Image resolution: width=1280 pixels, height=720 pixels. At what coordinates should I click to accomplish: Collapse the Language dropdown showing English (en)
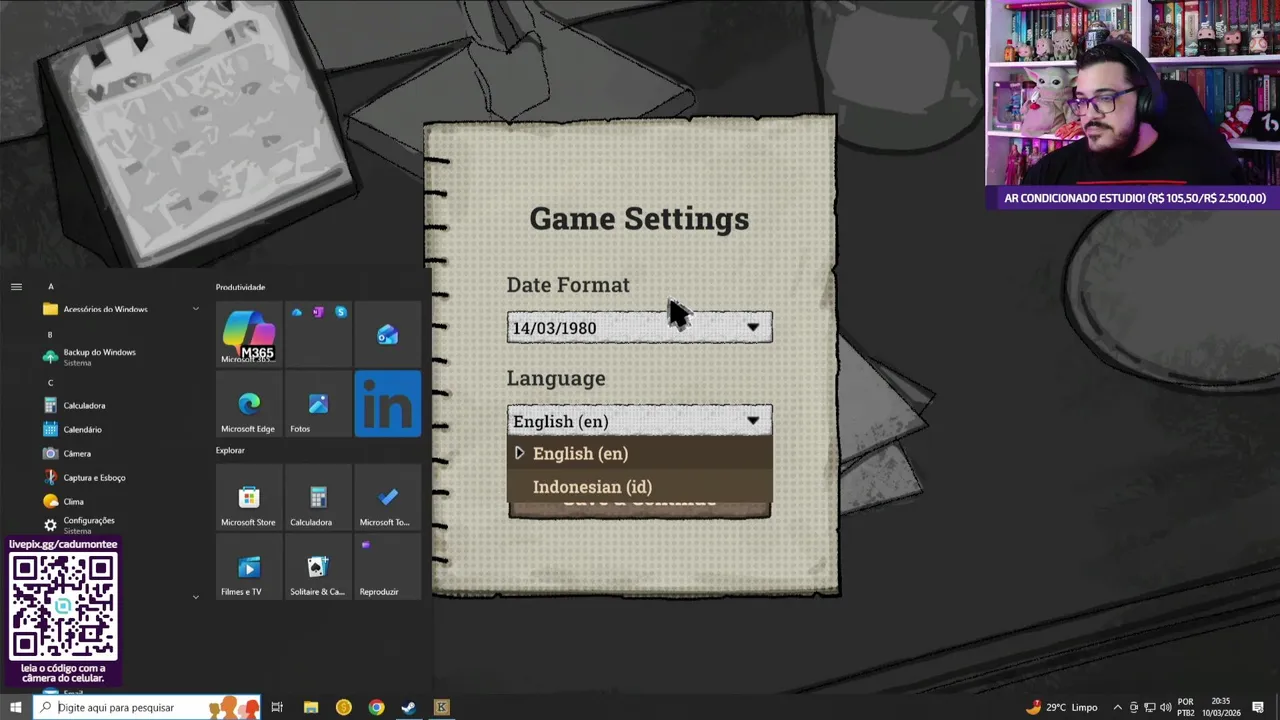[x=639, y=421]
